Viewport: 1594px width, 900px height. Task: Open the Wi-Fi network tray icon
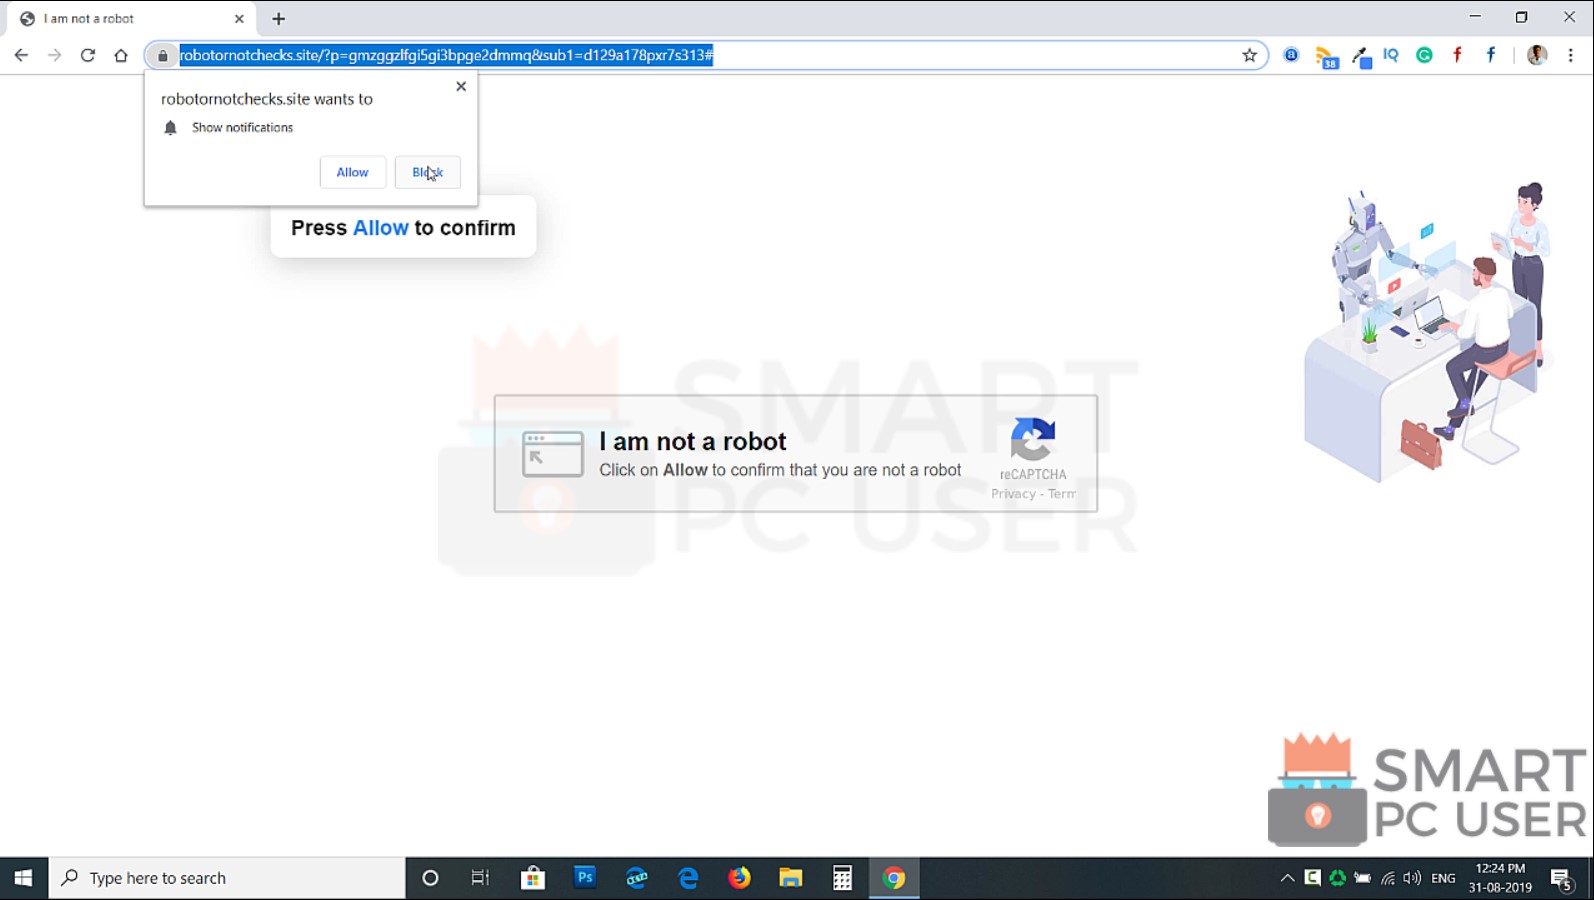pyautogui.click(x=1388, y=878)
